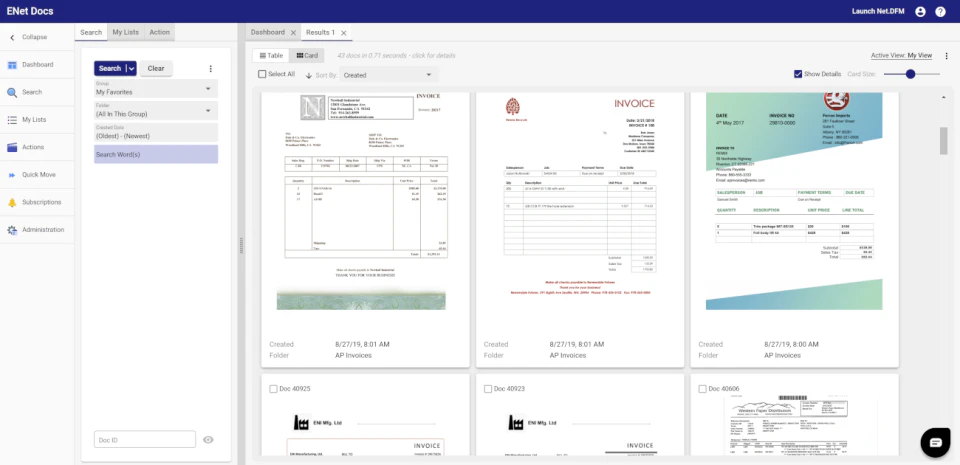Screen dimensions: 960x465
Task: Switch to Action tab
Action: (160, 32)
